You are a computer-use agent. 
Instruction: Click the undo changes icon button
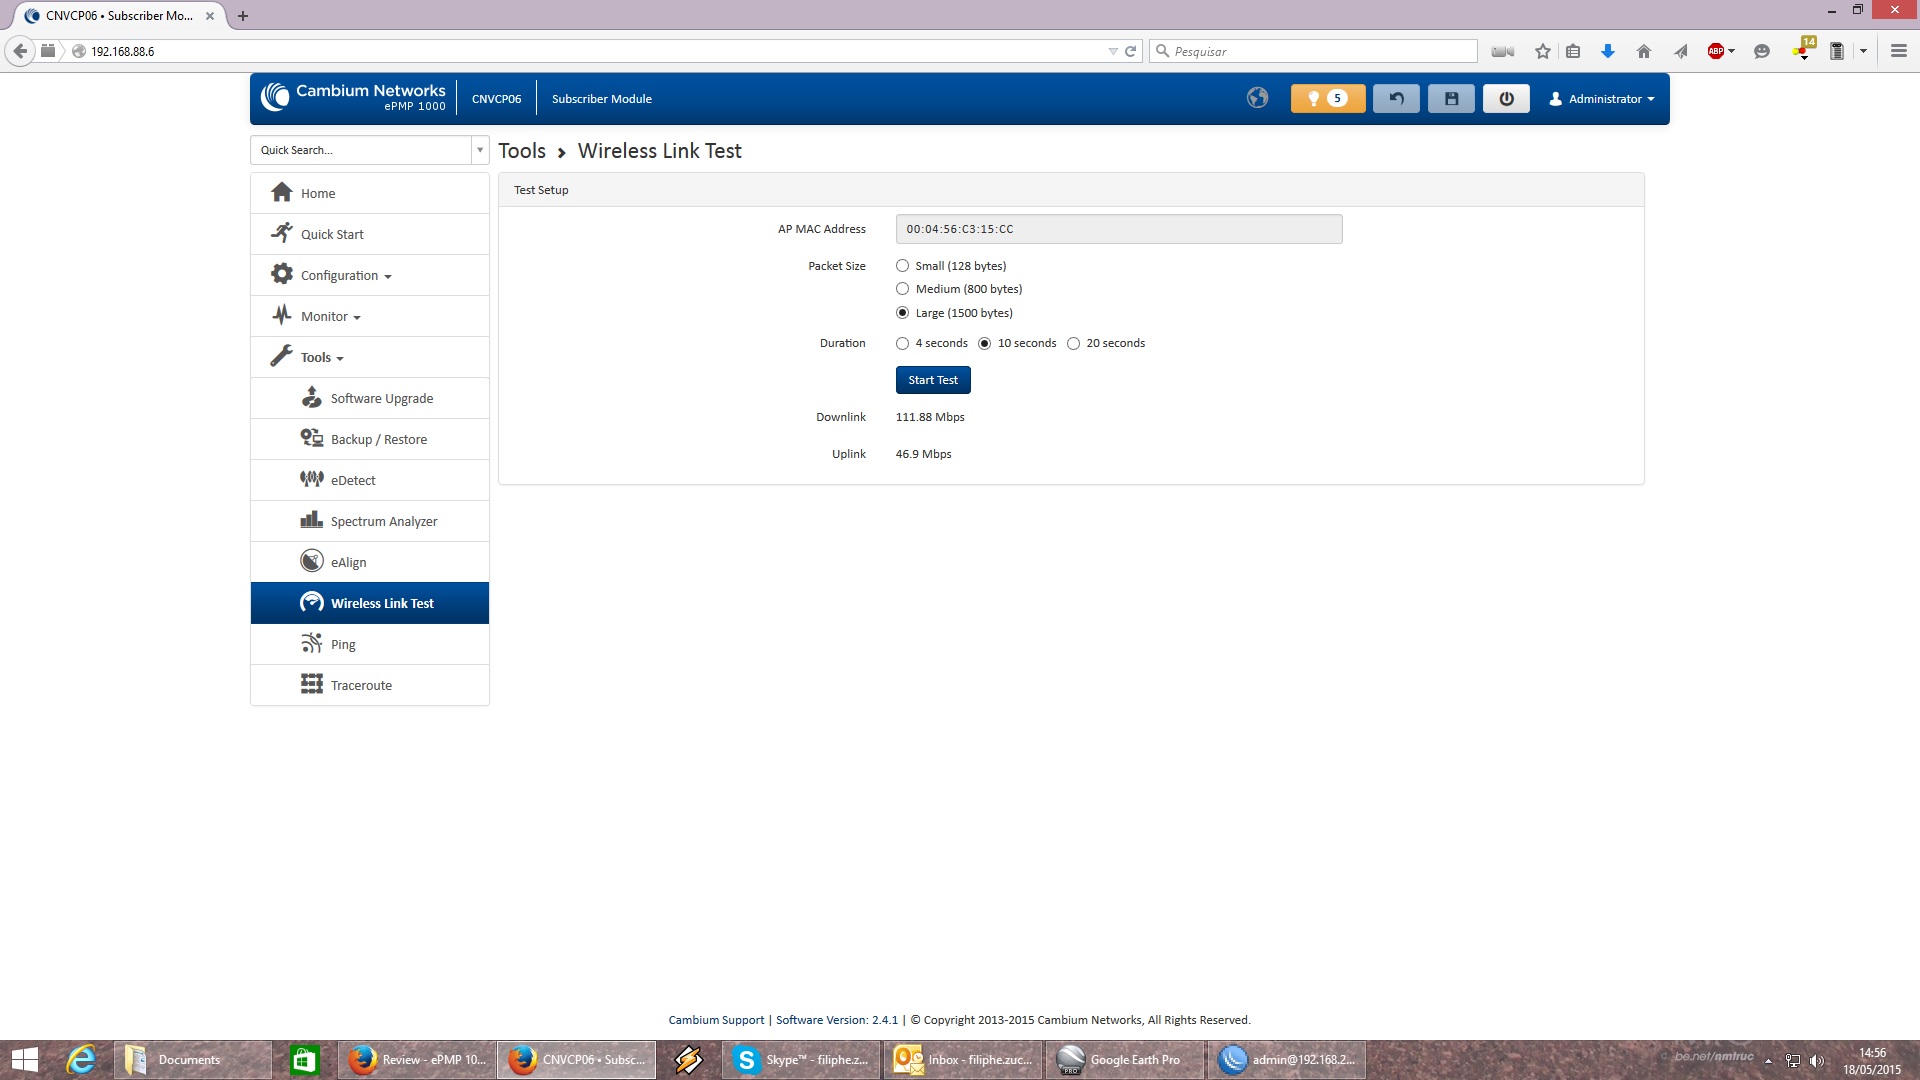click(1396, 98)
